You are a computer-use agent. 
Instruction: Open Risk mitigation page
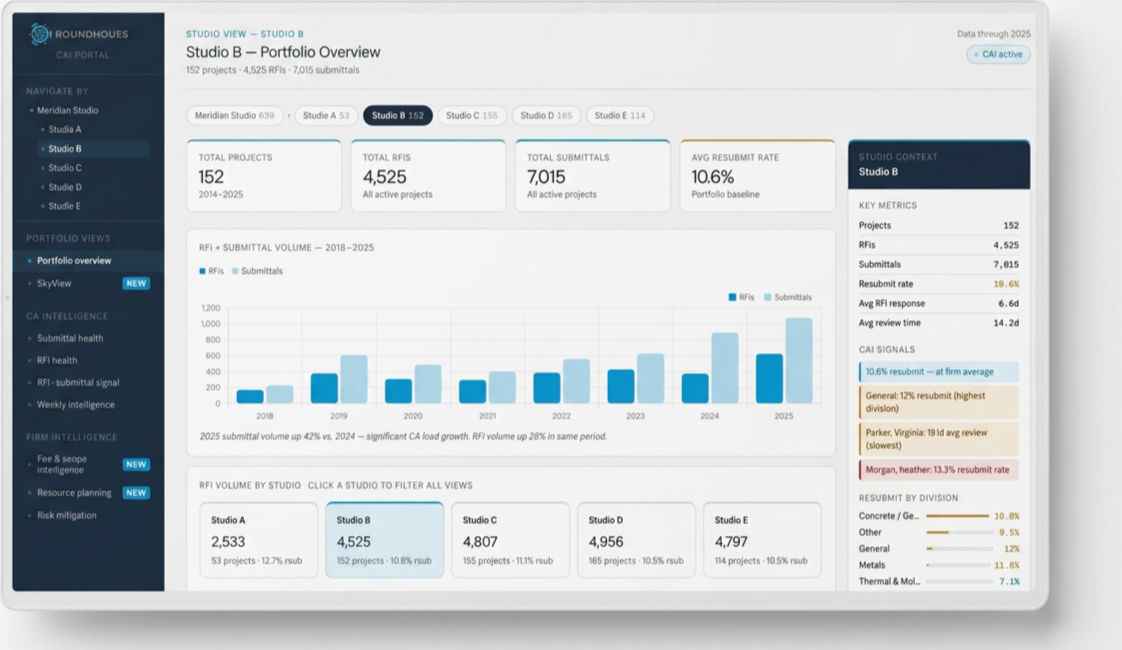pos(67,515)
